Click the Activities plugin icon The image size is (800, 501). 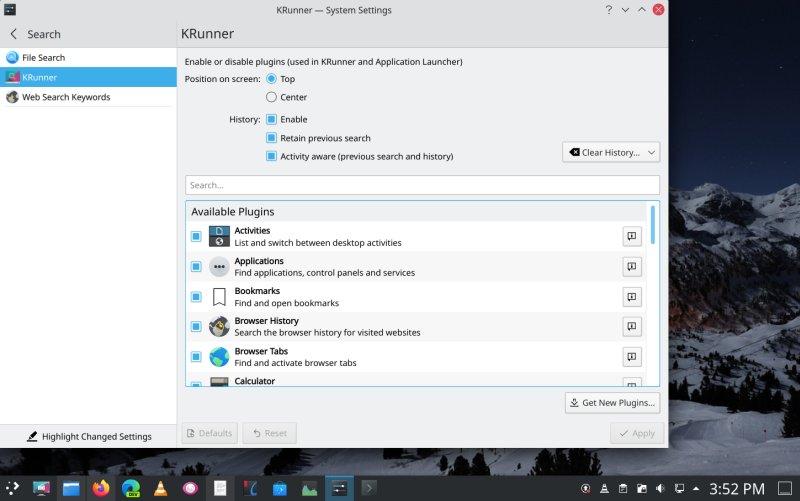[x=219, y=237]
